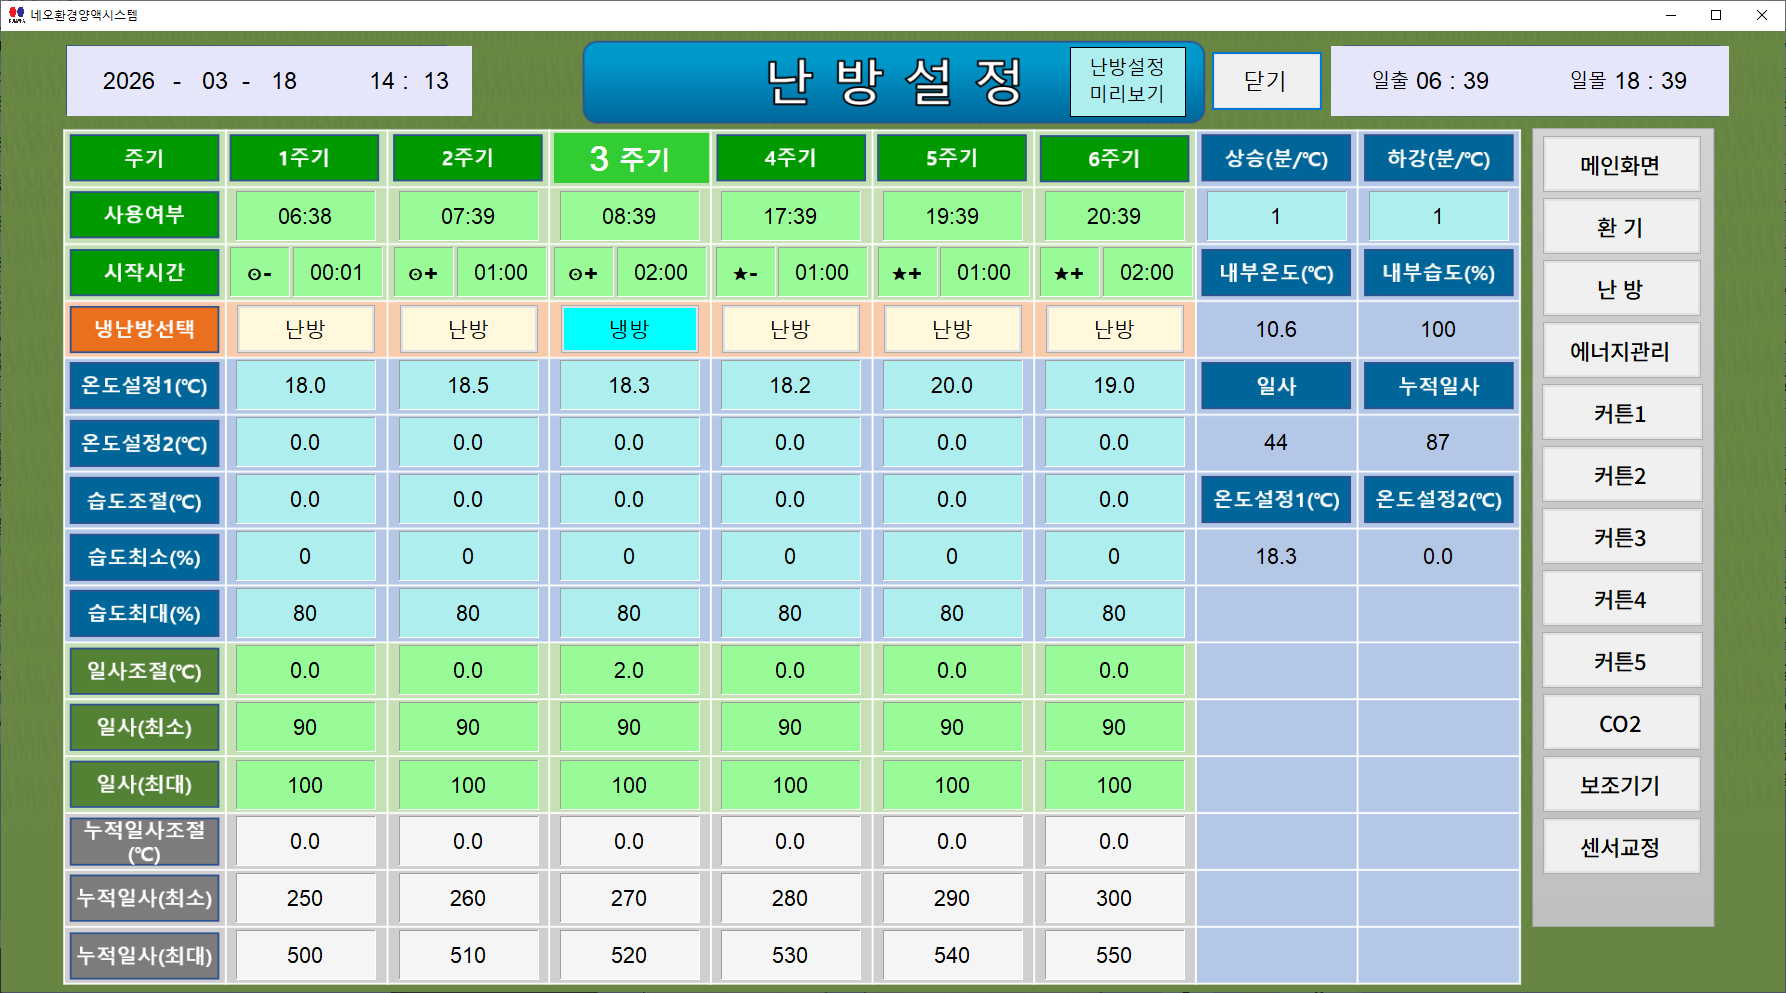Edit cycle 2 누적일사(최대) value 510
This screenshot has width=1786, height=993.
point(468,955)
